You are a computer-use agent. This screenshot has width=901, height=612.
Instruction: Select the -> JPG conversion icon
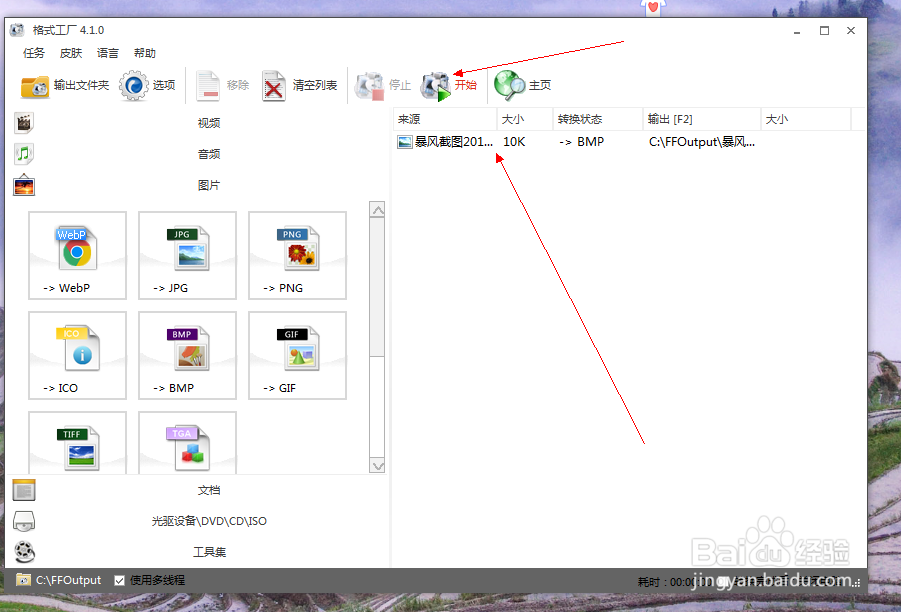click(x=187, y=255)
